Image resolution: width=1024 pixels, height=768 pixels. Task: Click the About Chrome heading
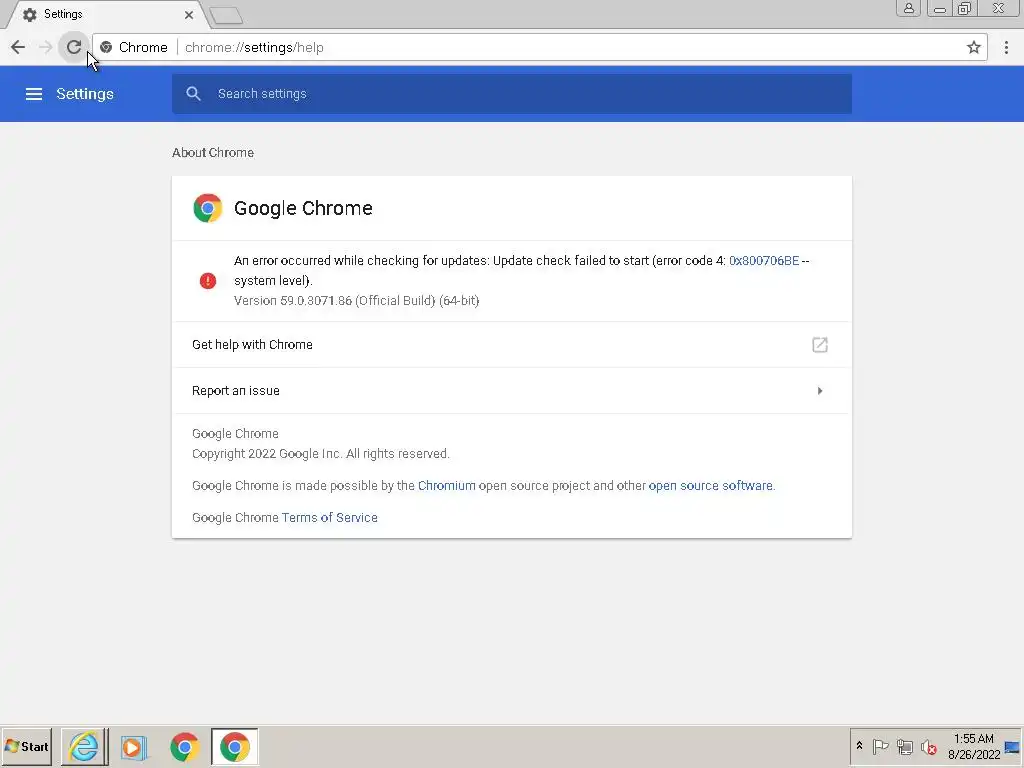click(x=213, y=152)
